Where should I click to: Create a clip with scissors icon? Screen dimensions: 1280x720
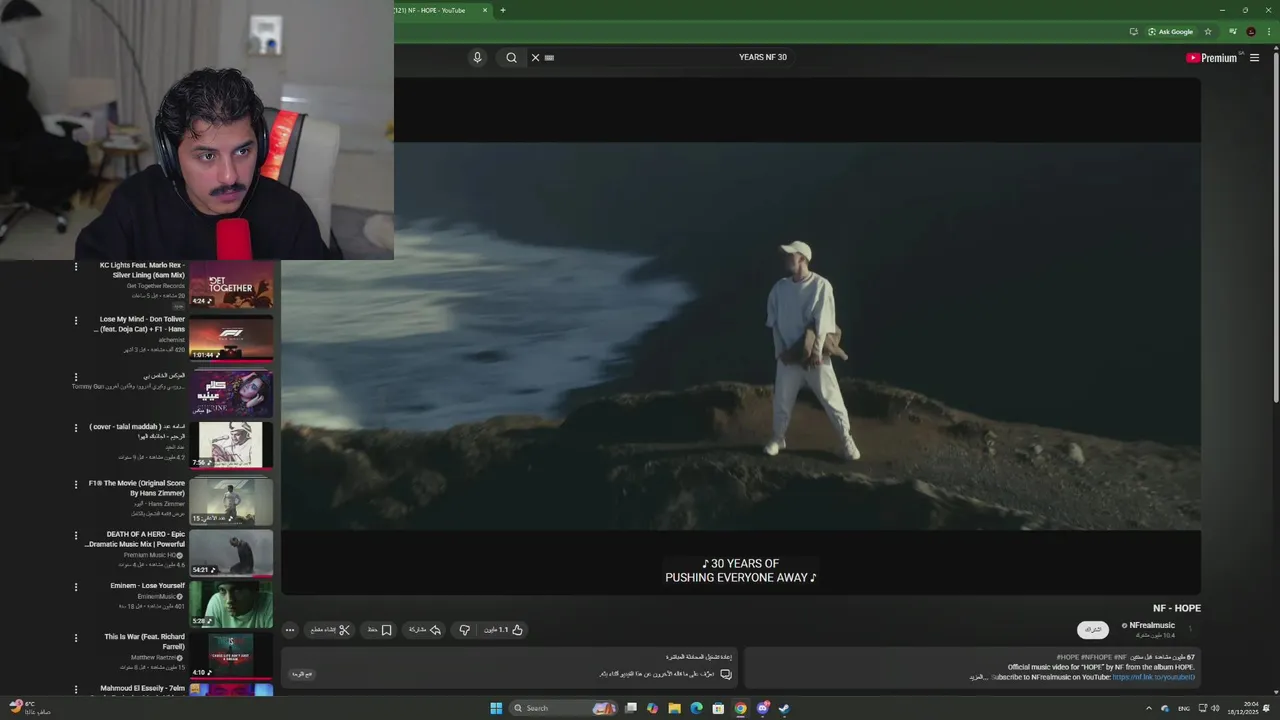[x=330, y=630]
